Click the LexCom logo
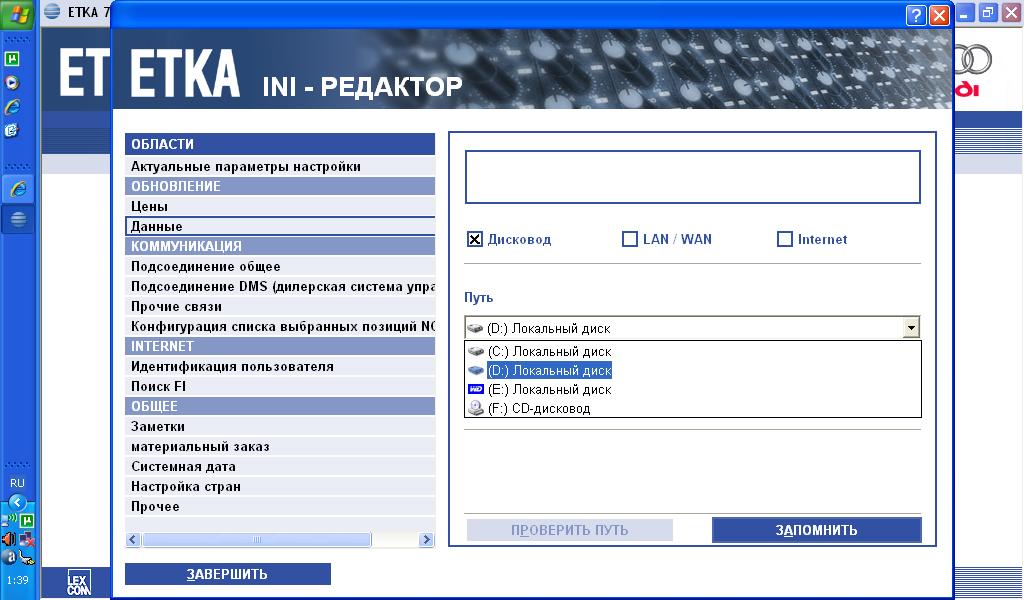Image resolution: width=1024 pixels, height=600 pixels. (x=79, y=583)
